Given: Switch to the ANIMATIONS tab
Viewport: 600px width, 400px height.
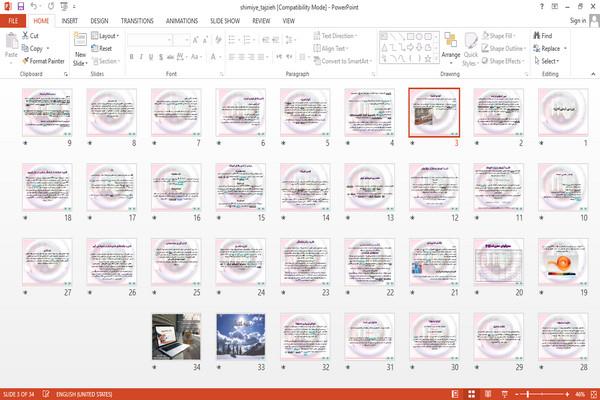Looking at the screenshot, I should tap(182, 21).
